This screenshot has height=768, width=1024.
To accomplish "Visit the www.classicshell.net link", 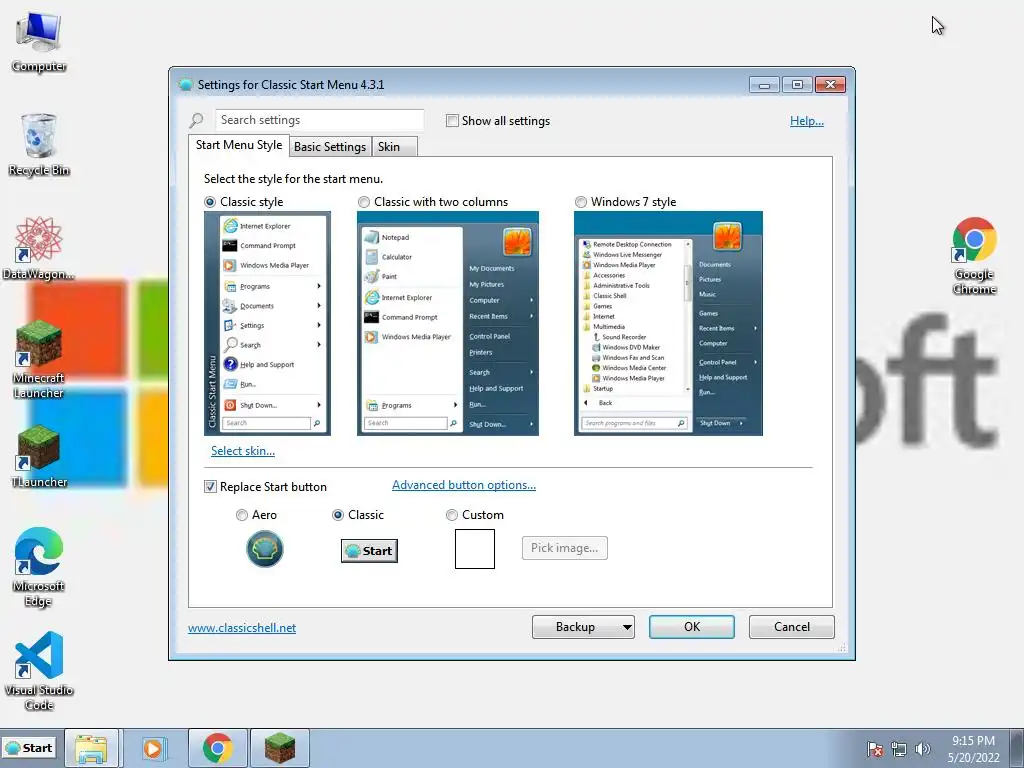I will tap(242, 628).
